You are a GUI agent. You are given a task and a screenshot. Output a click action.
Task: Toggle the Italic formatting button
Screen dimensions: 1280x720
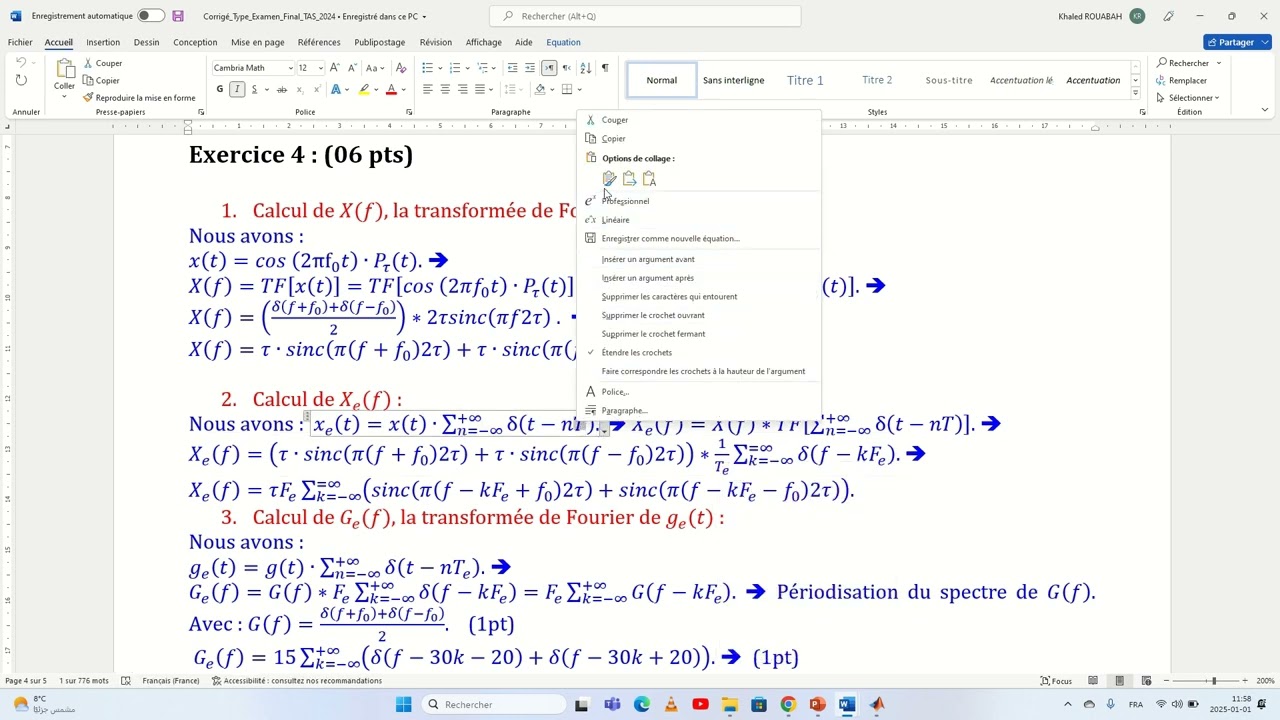[x=237, y=89]
